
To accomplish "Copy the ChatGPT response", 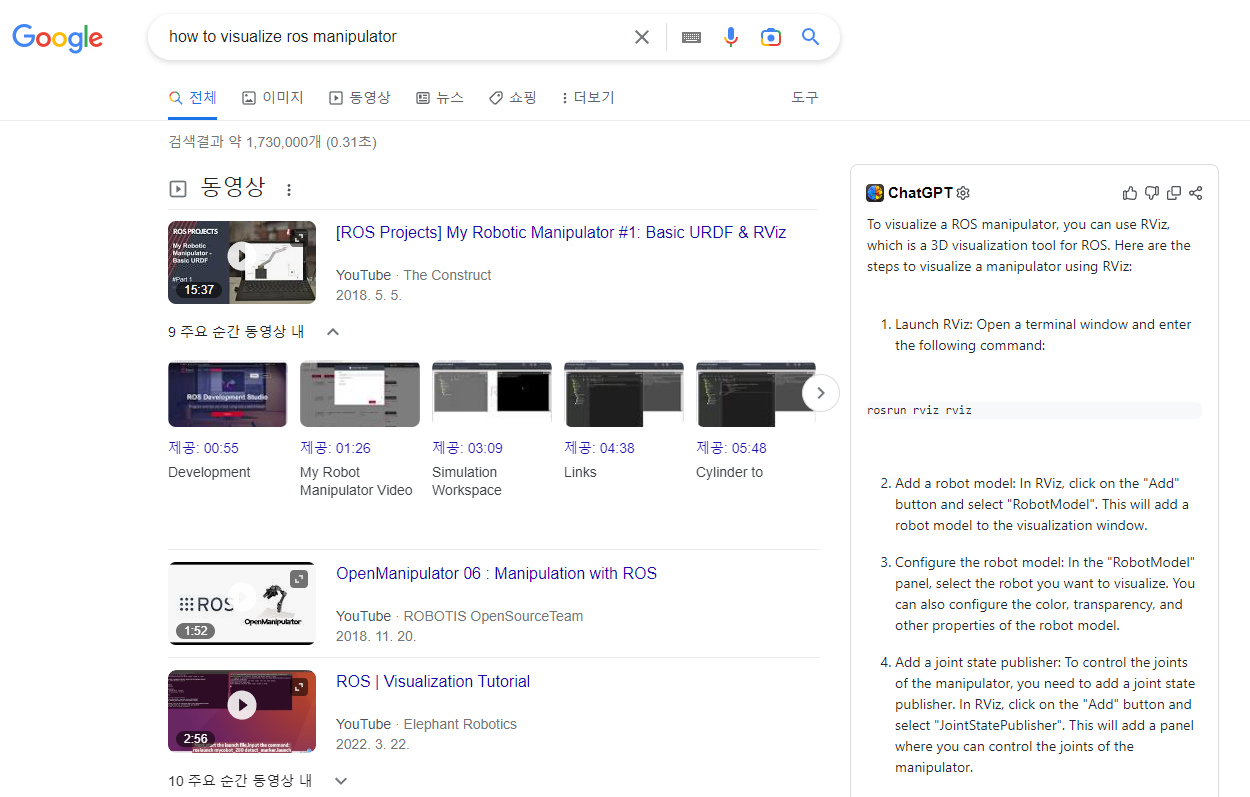I will click(x=1174, y=193).
